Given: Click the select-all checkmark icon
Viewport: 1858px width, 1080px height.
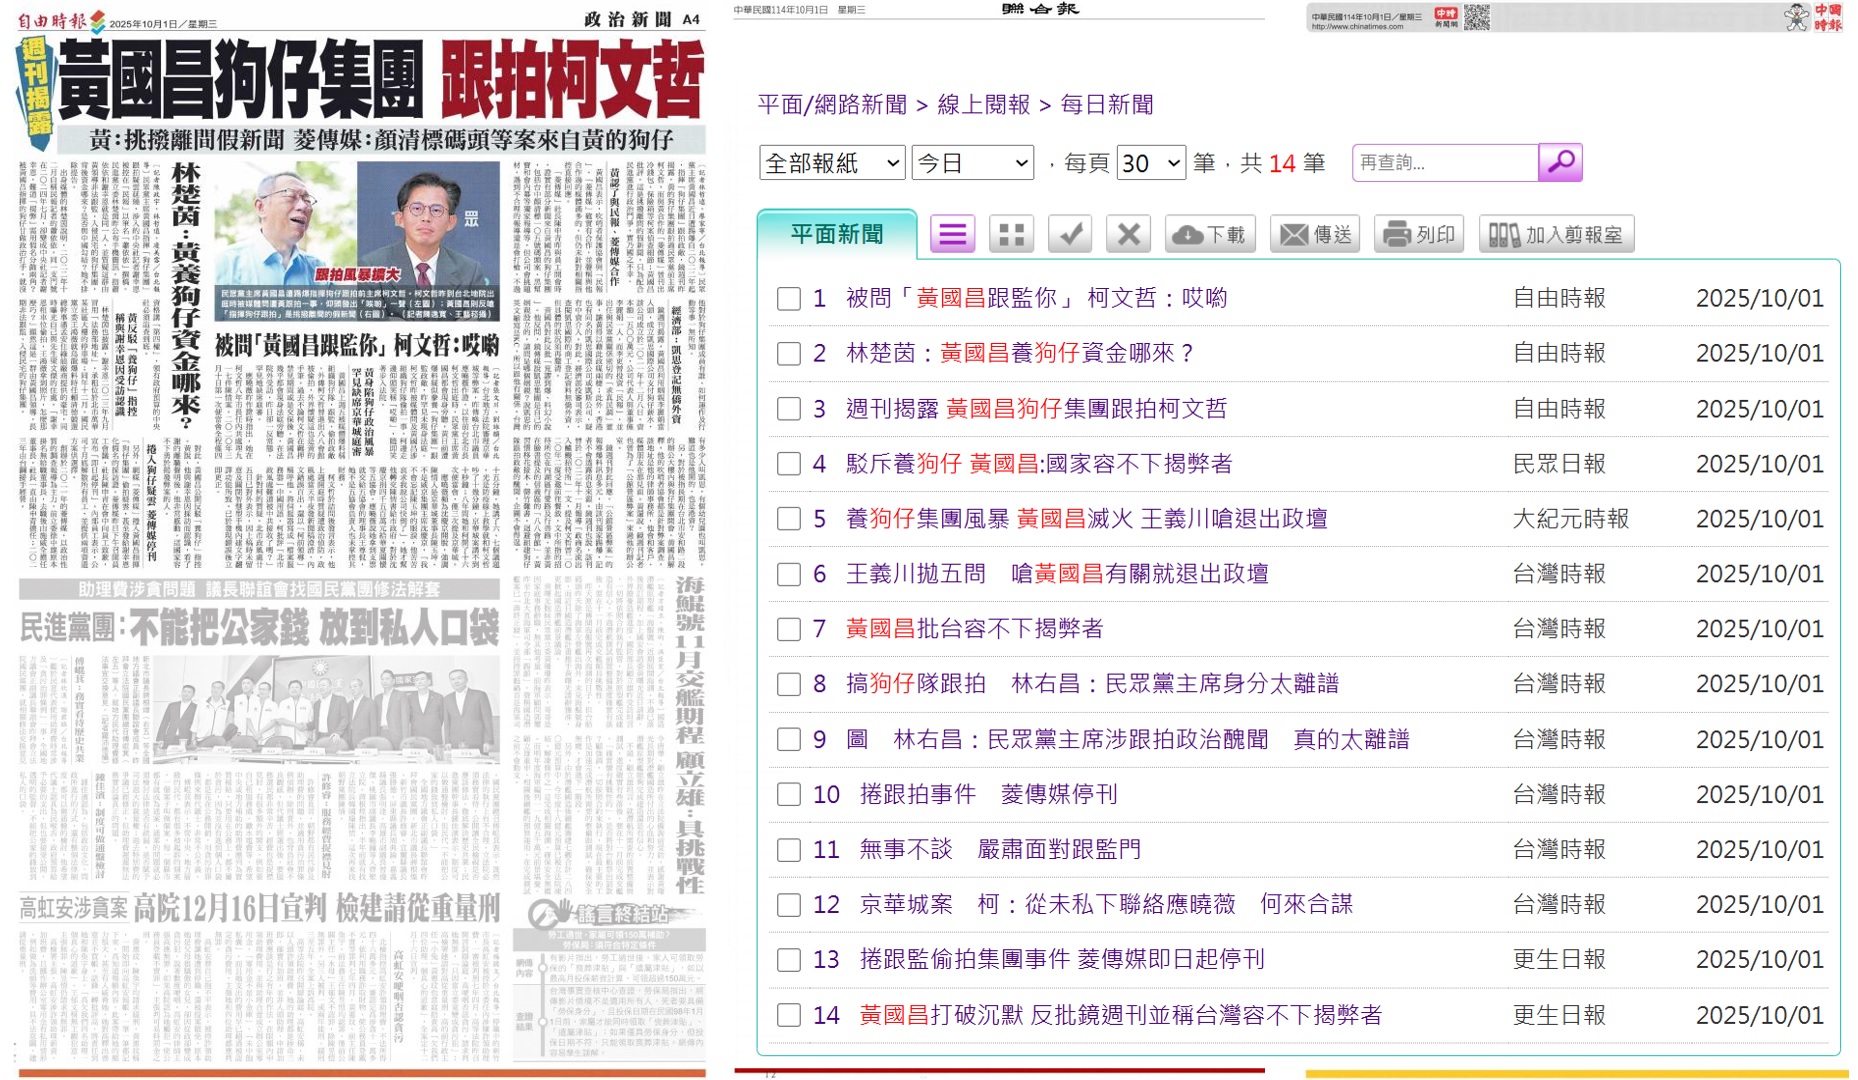Looking at the screenshot, I should pos(1070,234).
